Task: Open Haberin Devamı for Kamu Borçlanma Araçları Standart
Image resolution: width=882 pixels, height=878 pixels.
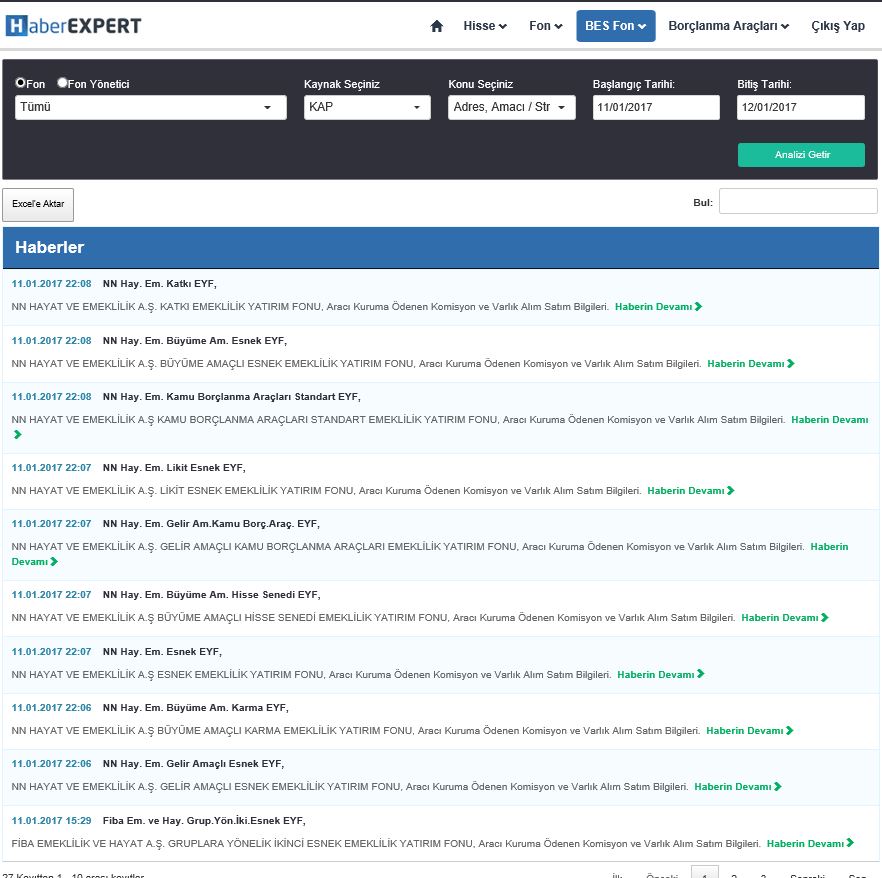Action: (x=829, y=420)
